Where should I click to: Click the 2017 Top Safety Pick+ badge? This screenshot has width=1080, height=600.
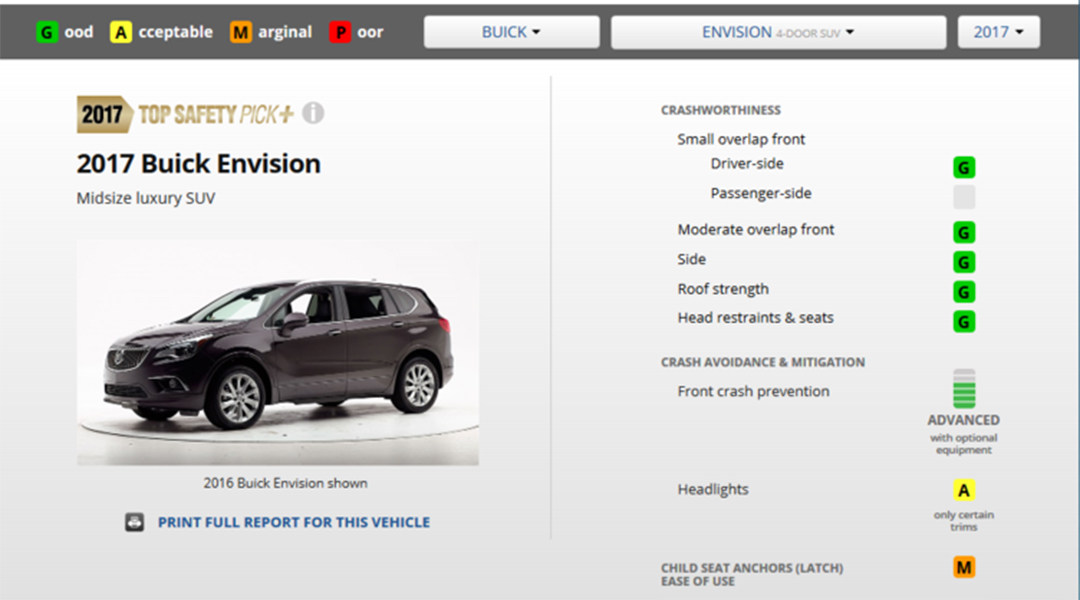pos(186,114)
